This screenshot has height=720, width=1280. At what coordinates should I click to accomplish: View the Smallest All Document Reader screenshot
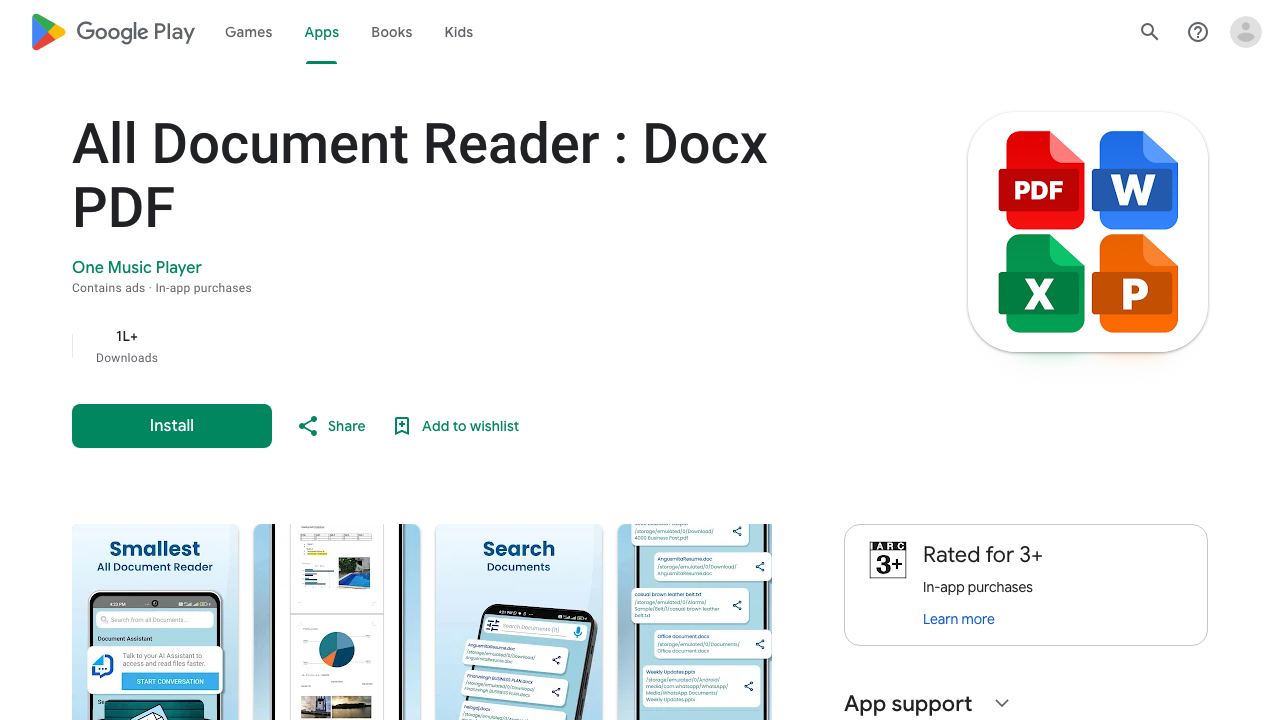[x=155, y=622]
